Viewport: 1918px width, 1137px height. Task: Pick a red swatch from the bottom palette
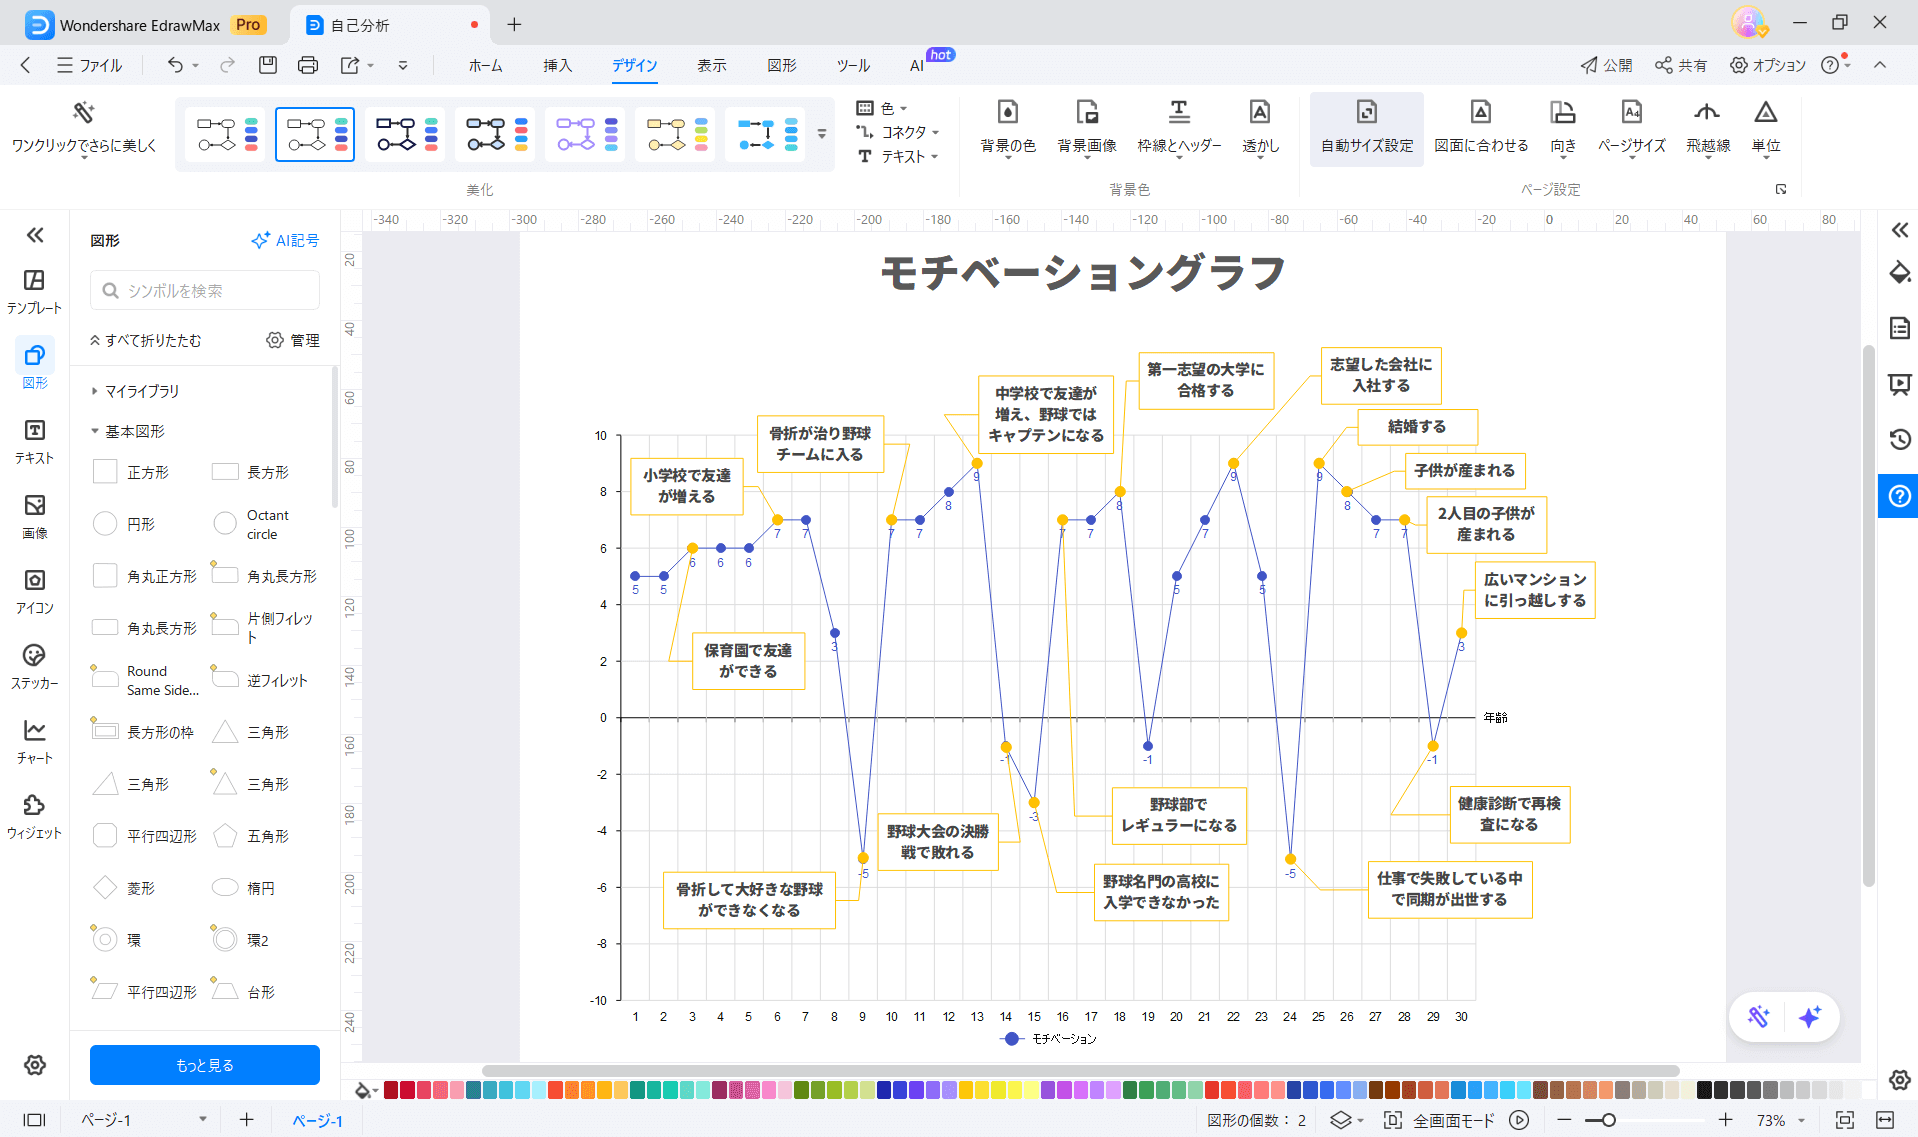click(x=395, y=1089)
